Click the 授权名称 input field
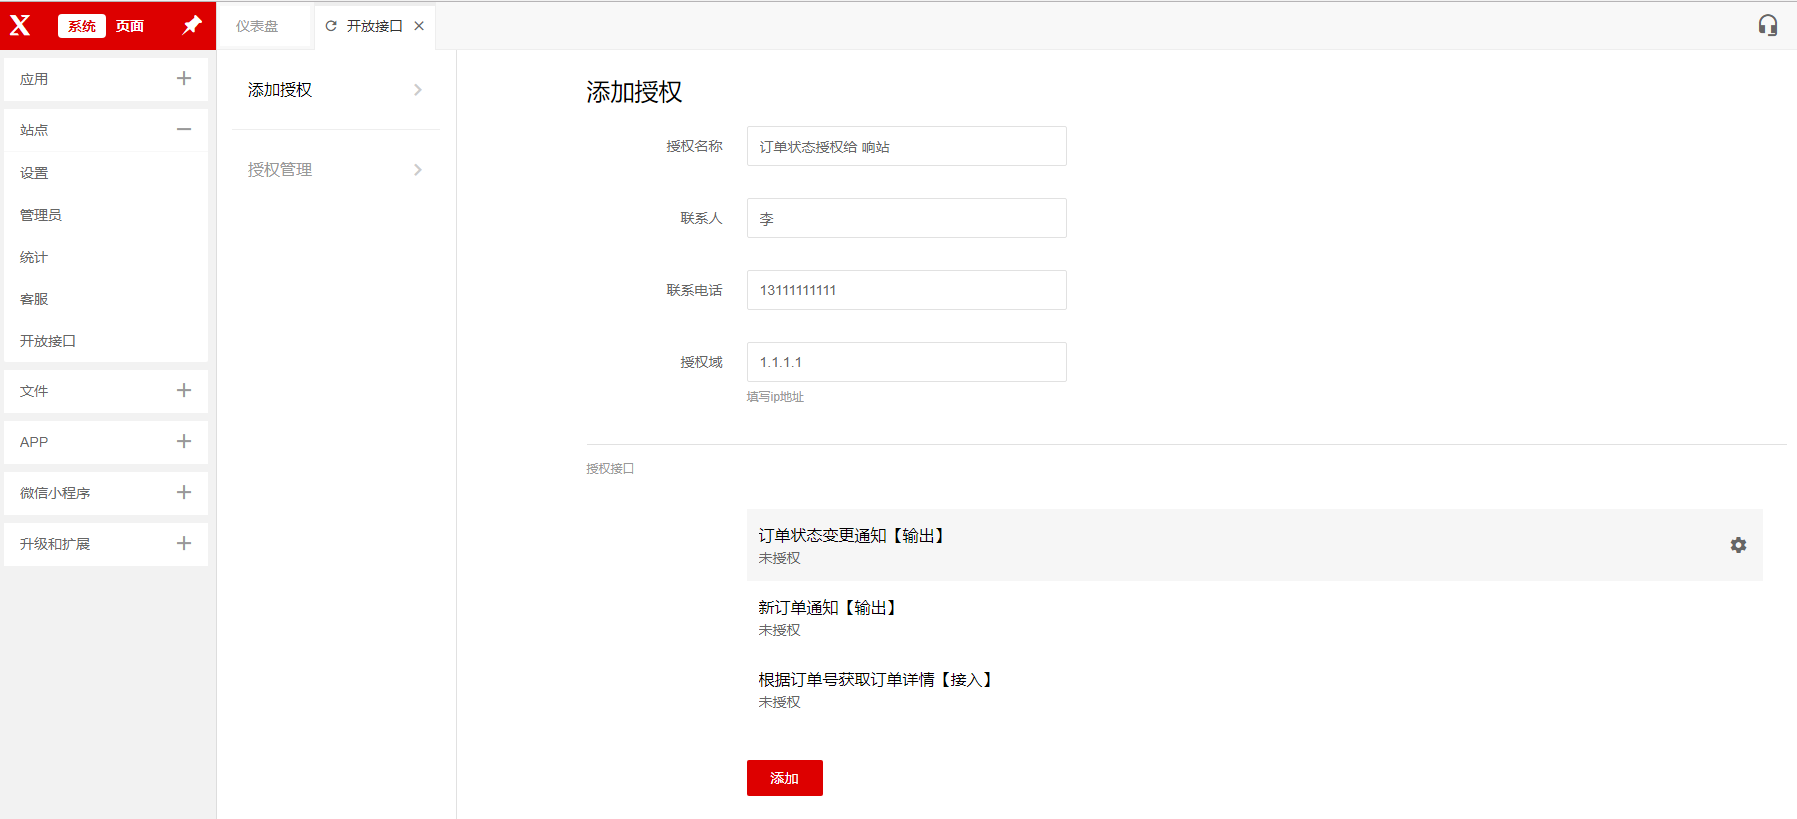Screen dimensions: 1797x819 click(906, 146)
